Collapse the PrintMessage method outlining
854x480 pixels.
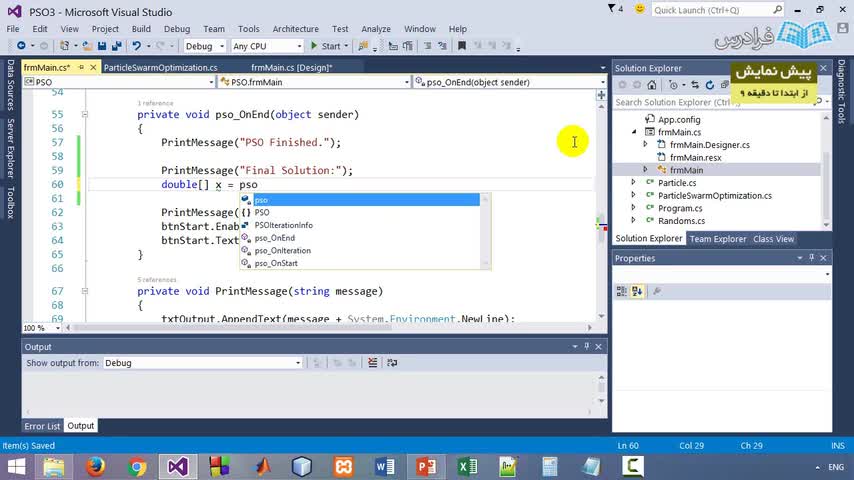84,291
